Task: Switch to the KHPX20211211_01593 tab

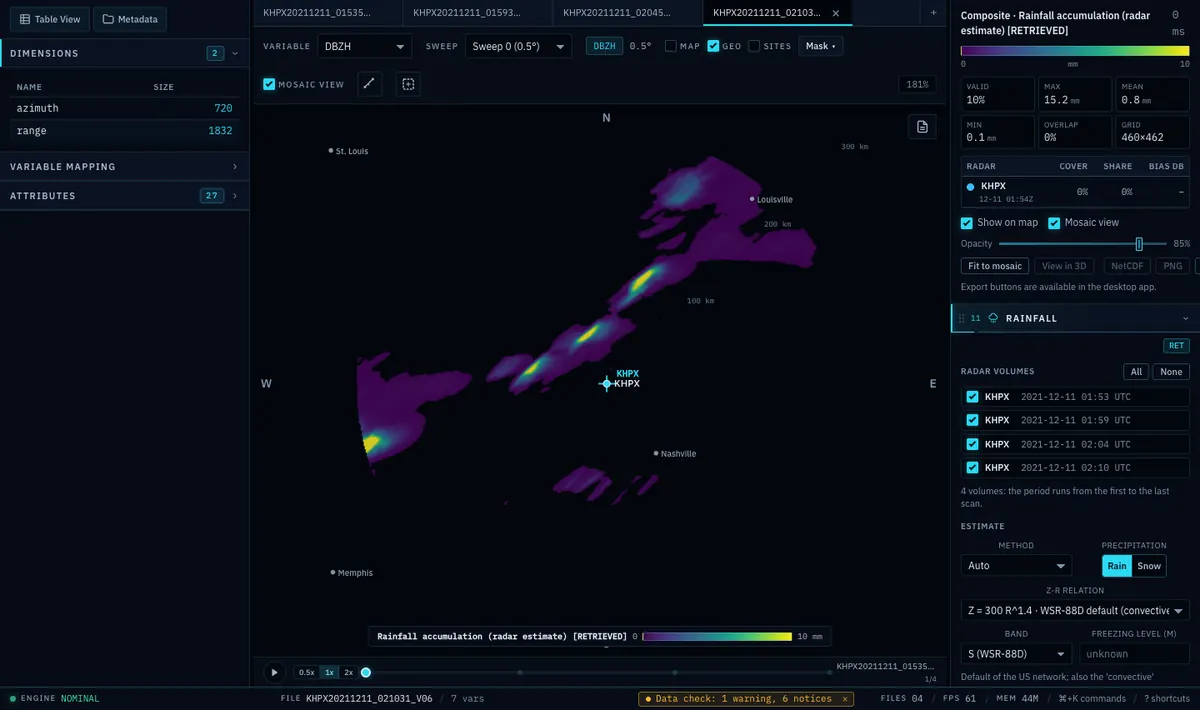Action: (477, 13)
